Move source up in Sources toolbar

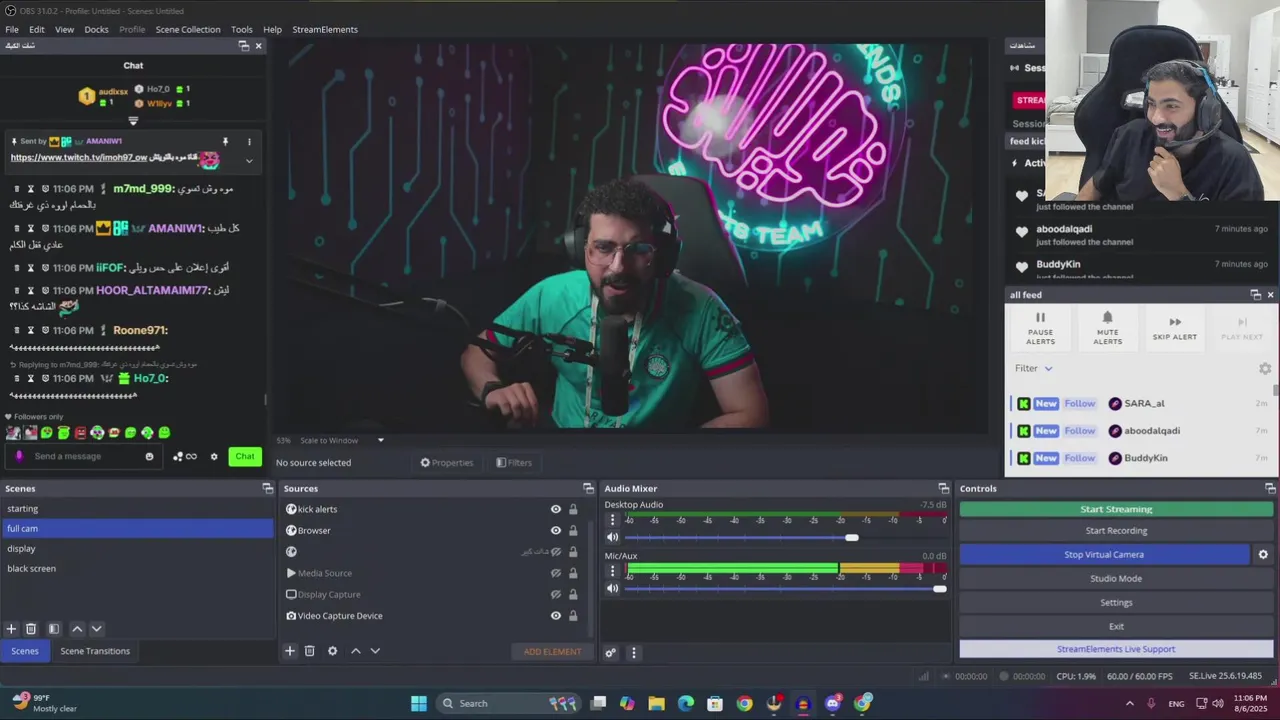click(x=355, y=651)
